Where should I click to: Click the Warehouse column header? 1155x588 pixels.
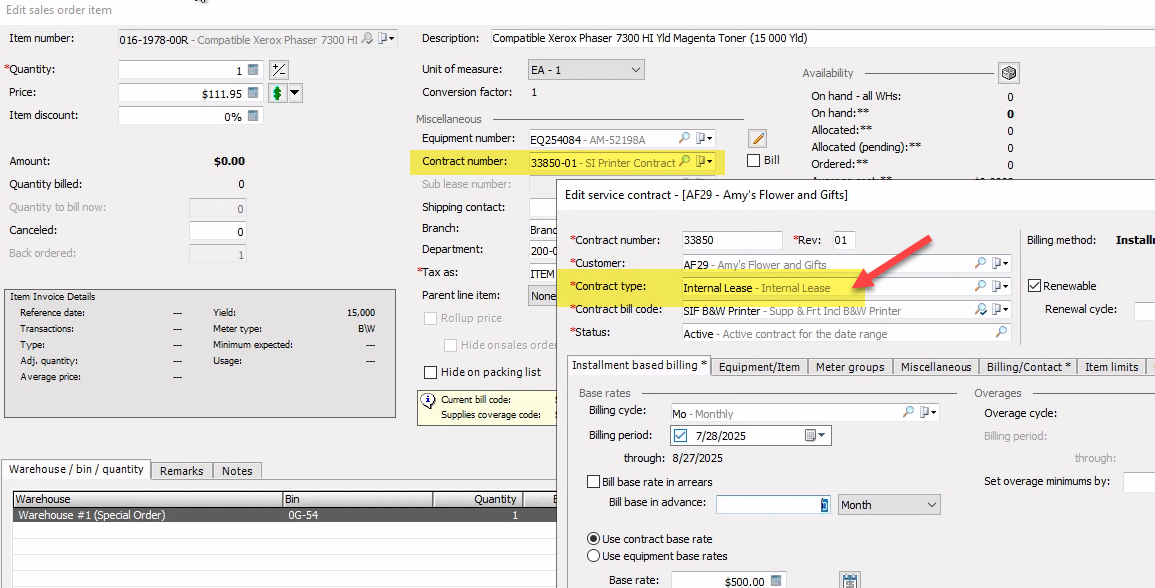[148, 500]
